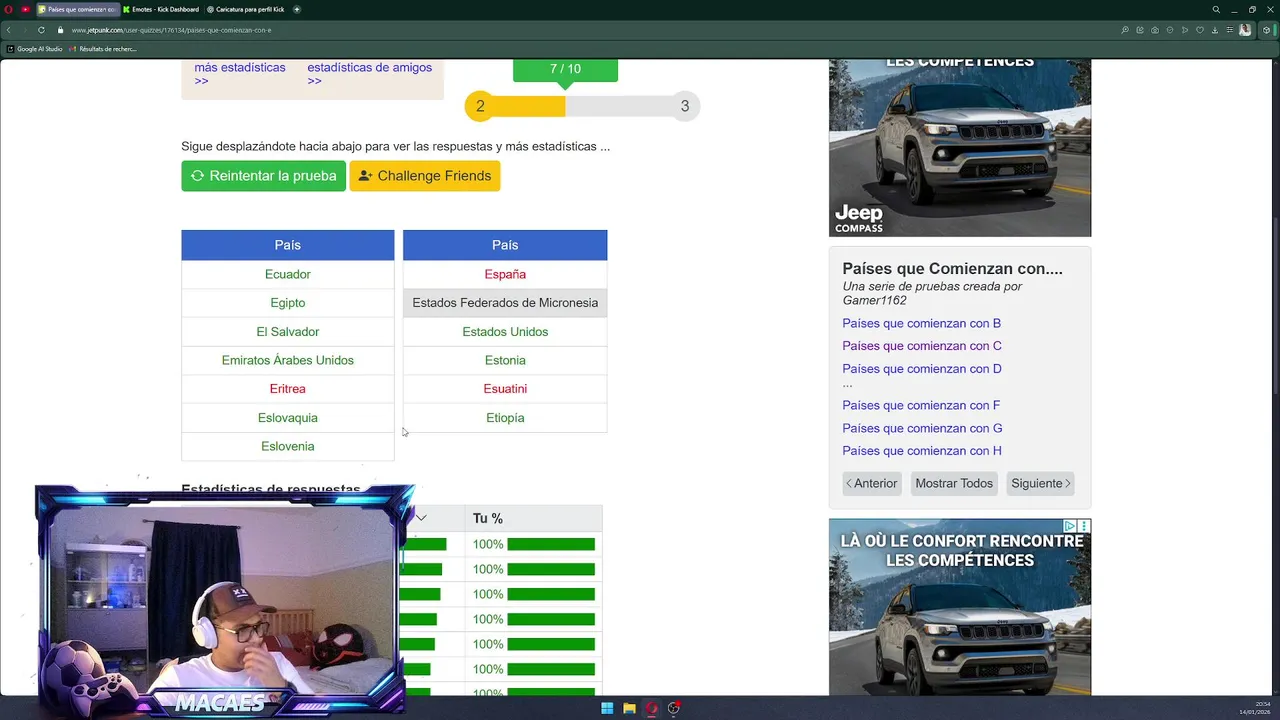Click the Opera icon in the taskbar
The image size is (1280, 720).
pos(652,708)
